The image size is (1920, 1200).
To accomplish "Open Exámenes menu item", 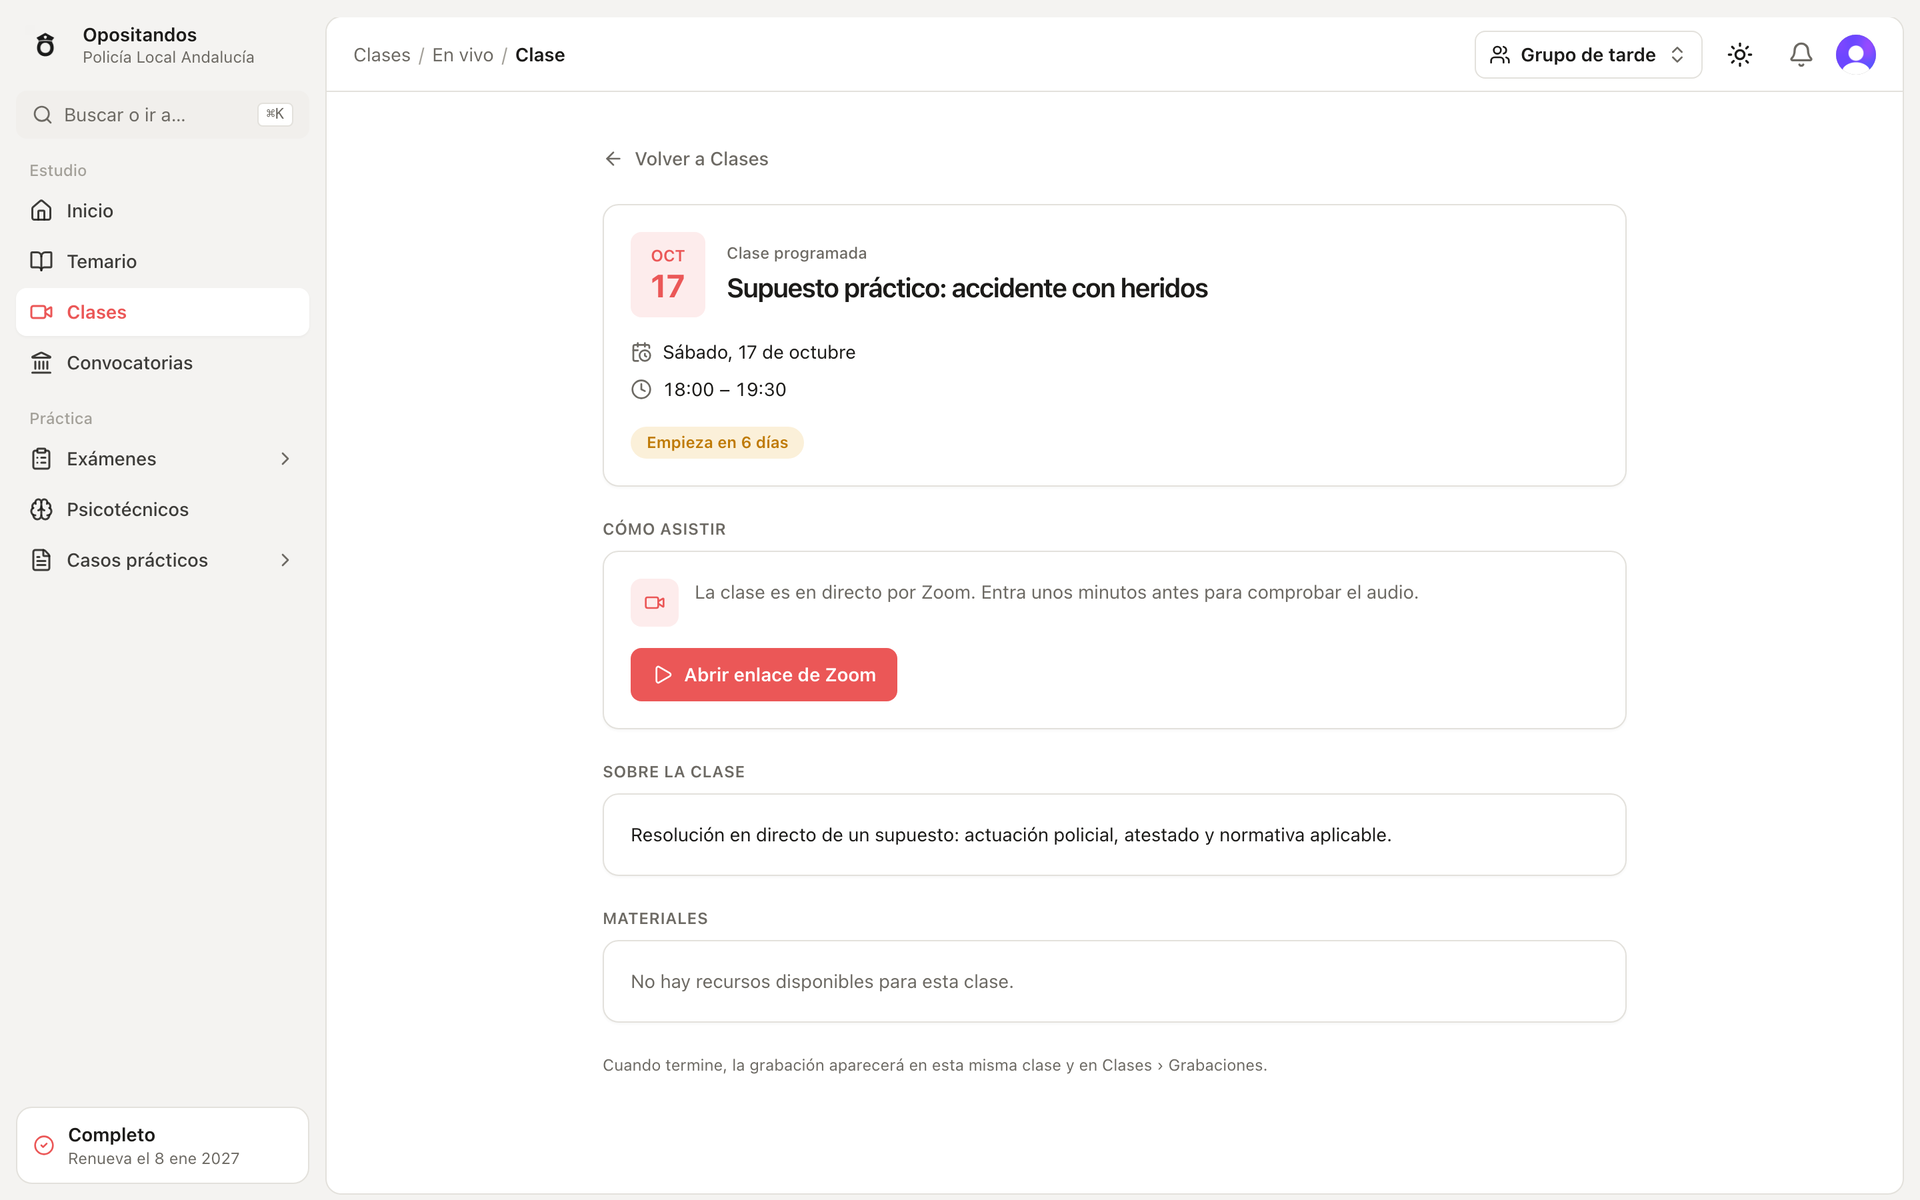I will 162,459.
